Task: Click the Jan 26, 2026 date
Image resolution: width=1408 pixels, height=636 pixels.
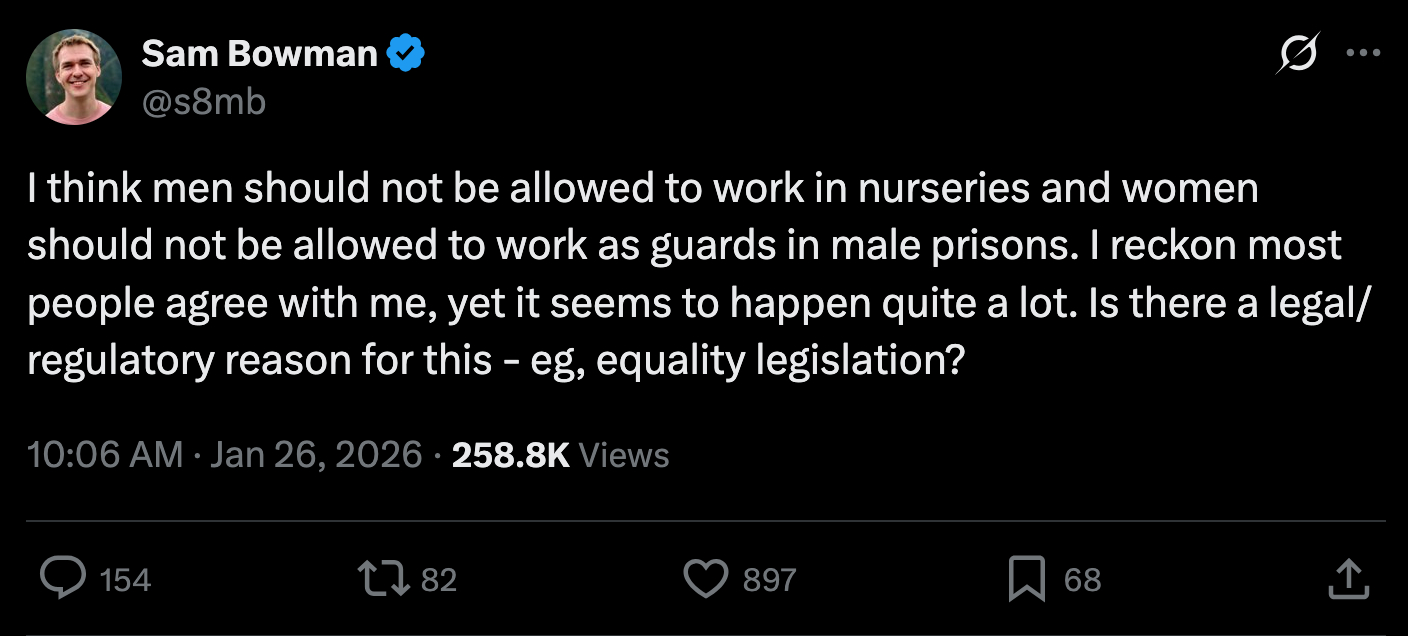Action: click(317, 455)
